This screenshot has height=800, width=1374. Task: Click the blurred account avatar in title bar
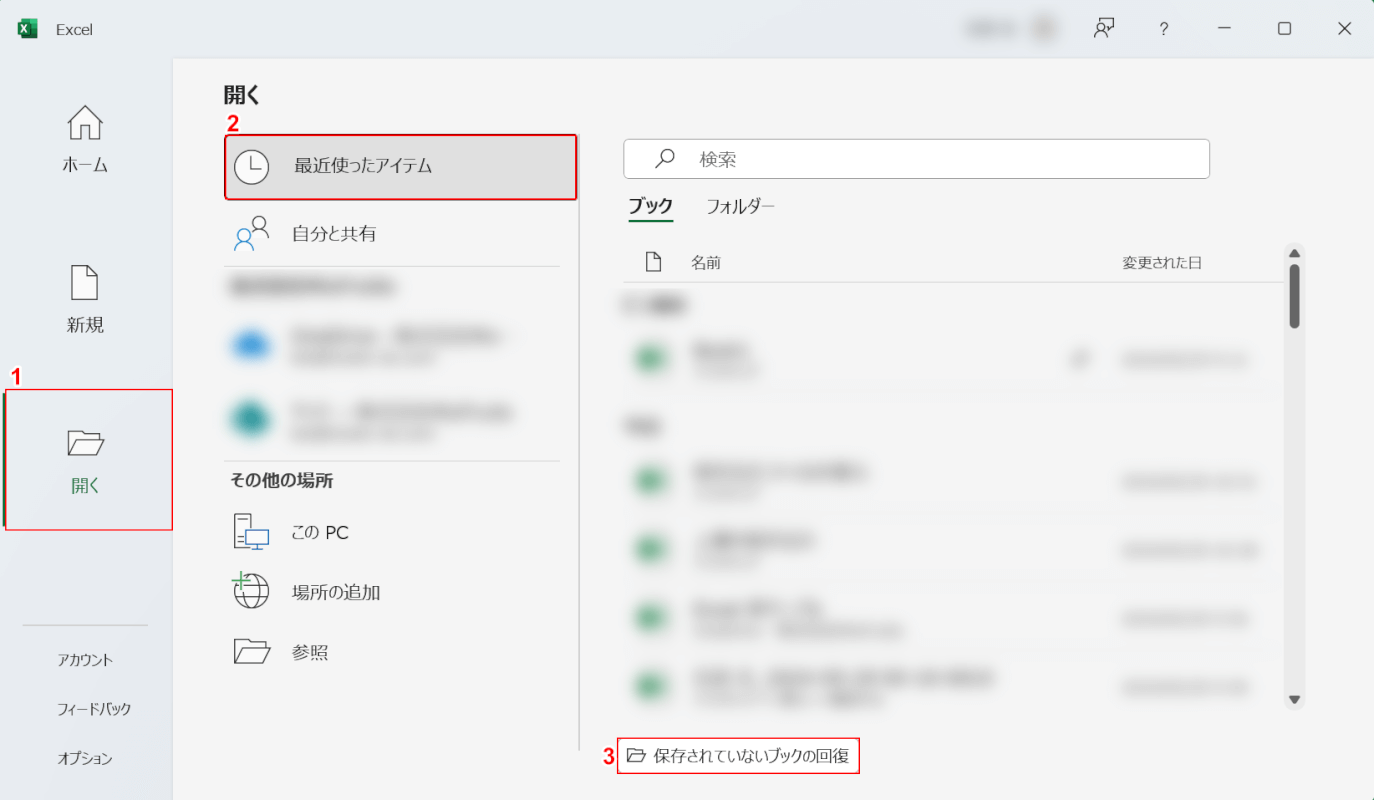click(1044, 29)
